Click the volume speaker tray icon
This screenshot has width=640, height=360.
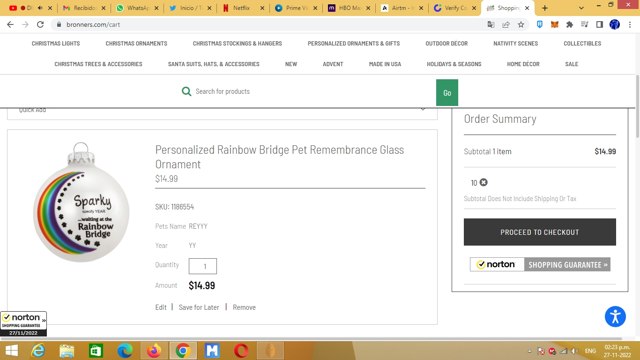574,351
